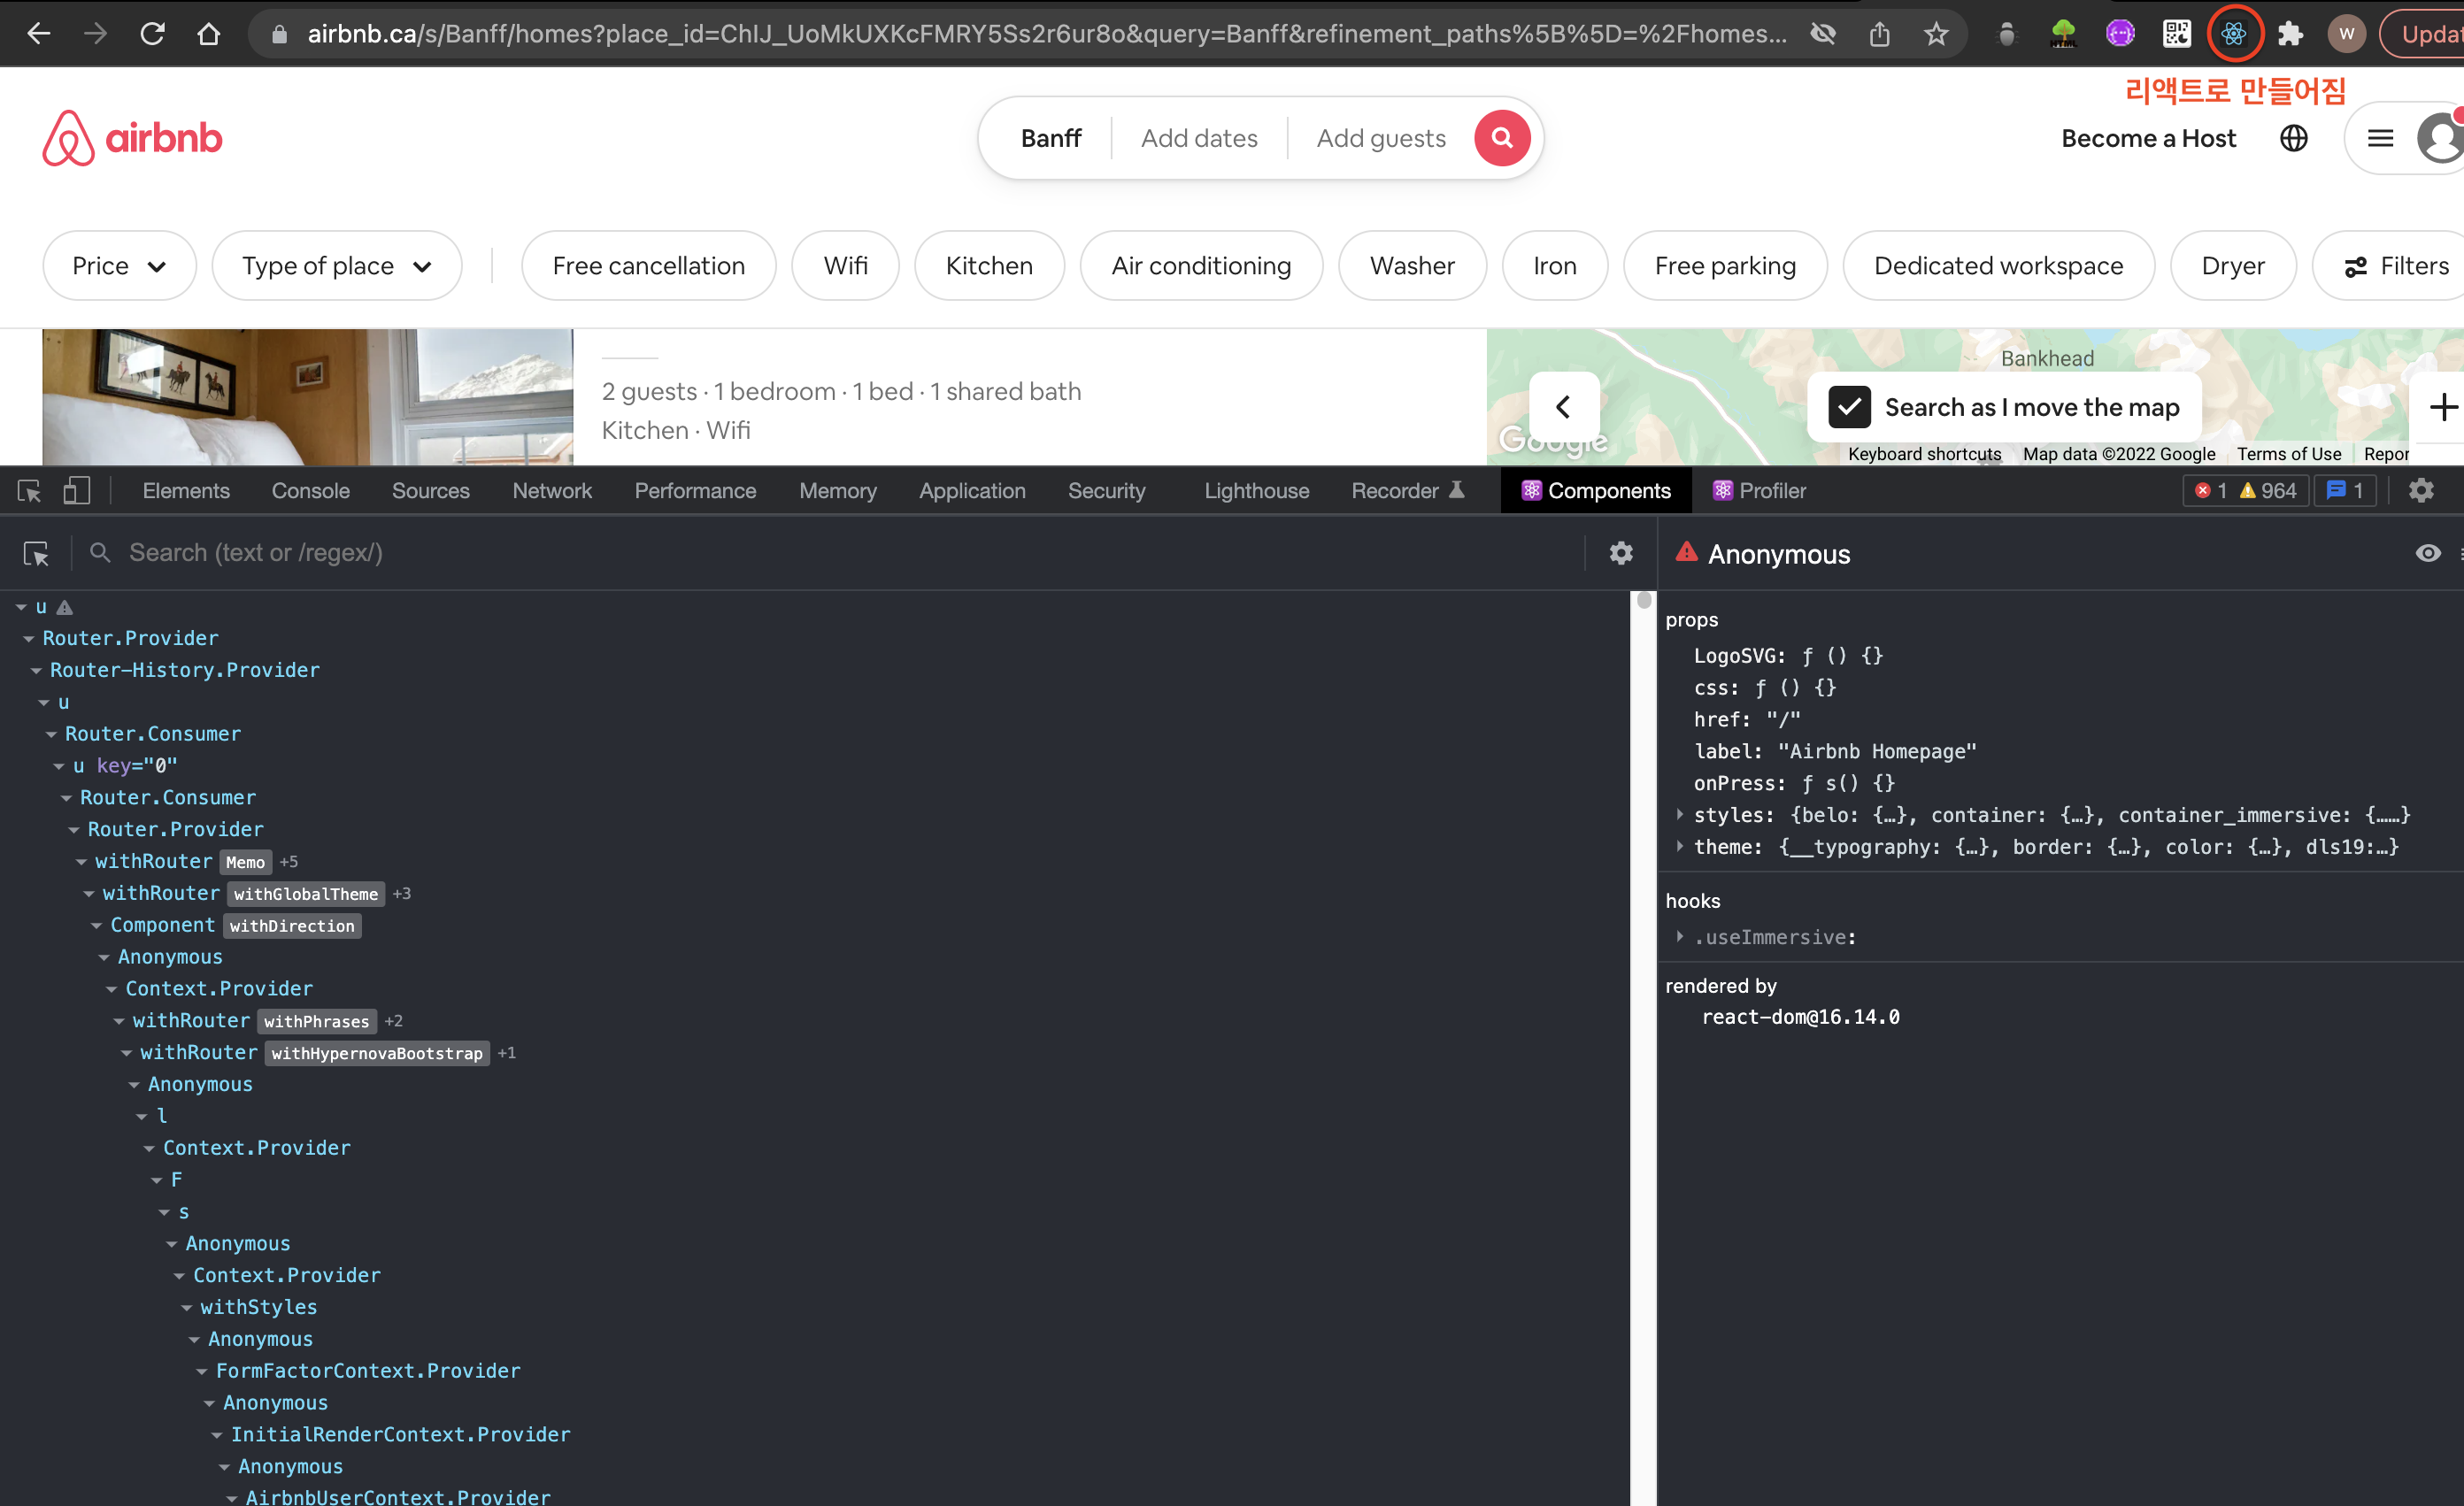Click the Become a Host link
This screenshot has height=1506, width=2464.
point(2147,138)
